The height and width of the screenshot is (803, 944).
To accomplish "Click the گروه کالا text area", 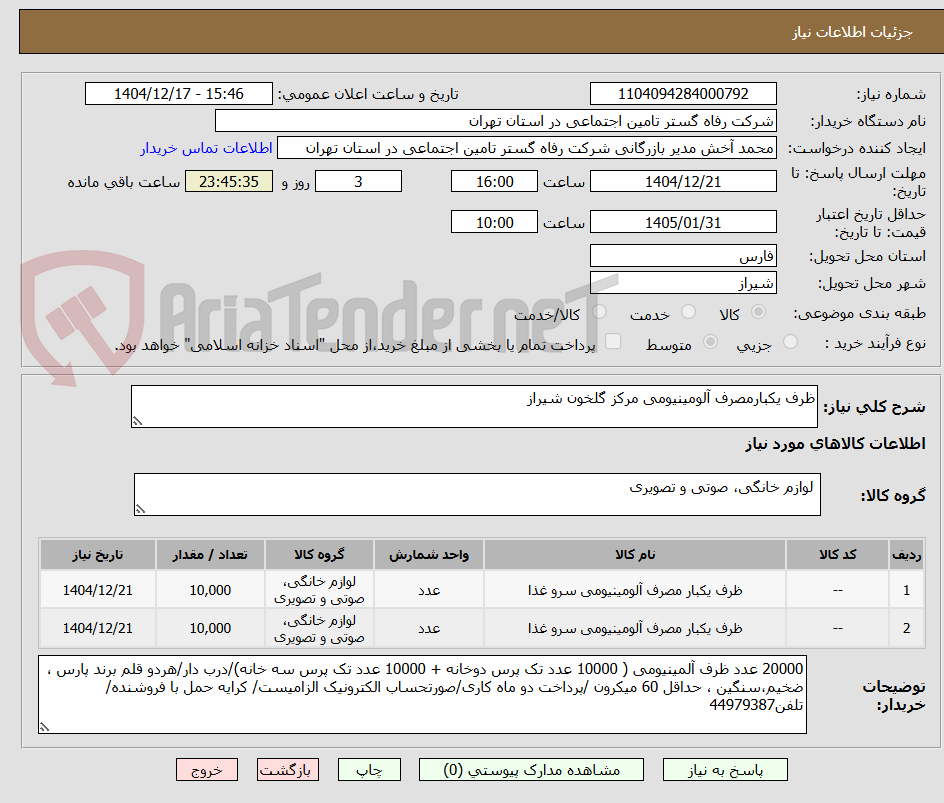I will click(x=477, y=495).
